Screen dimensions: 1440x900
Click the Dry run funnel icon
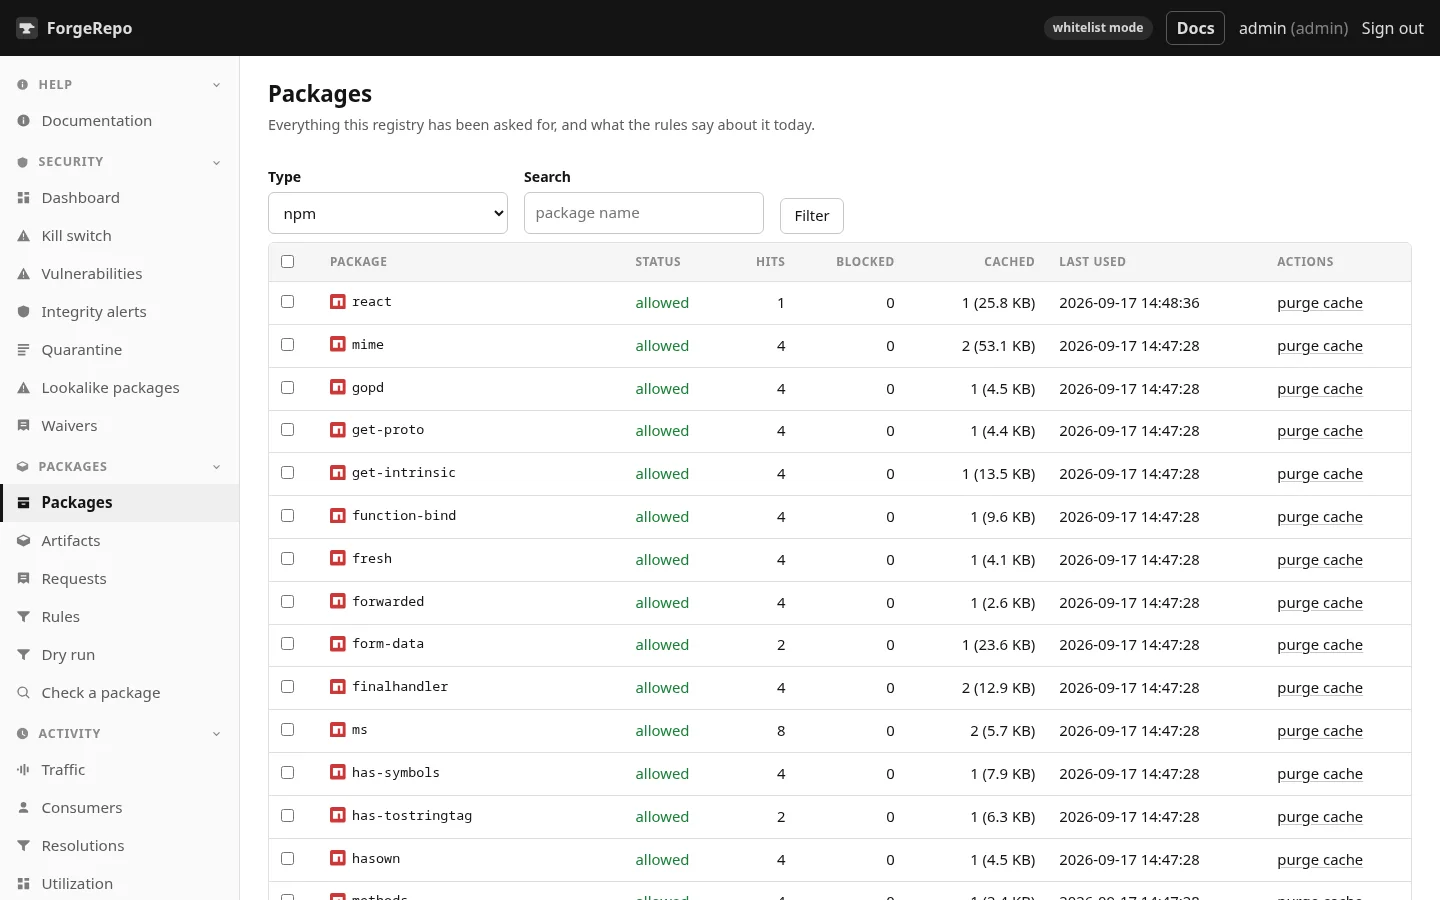(23, 655)
